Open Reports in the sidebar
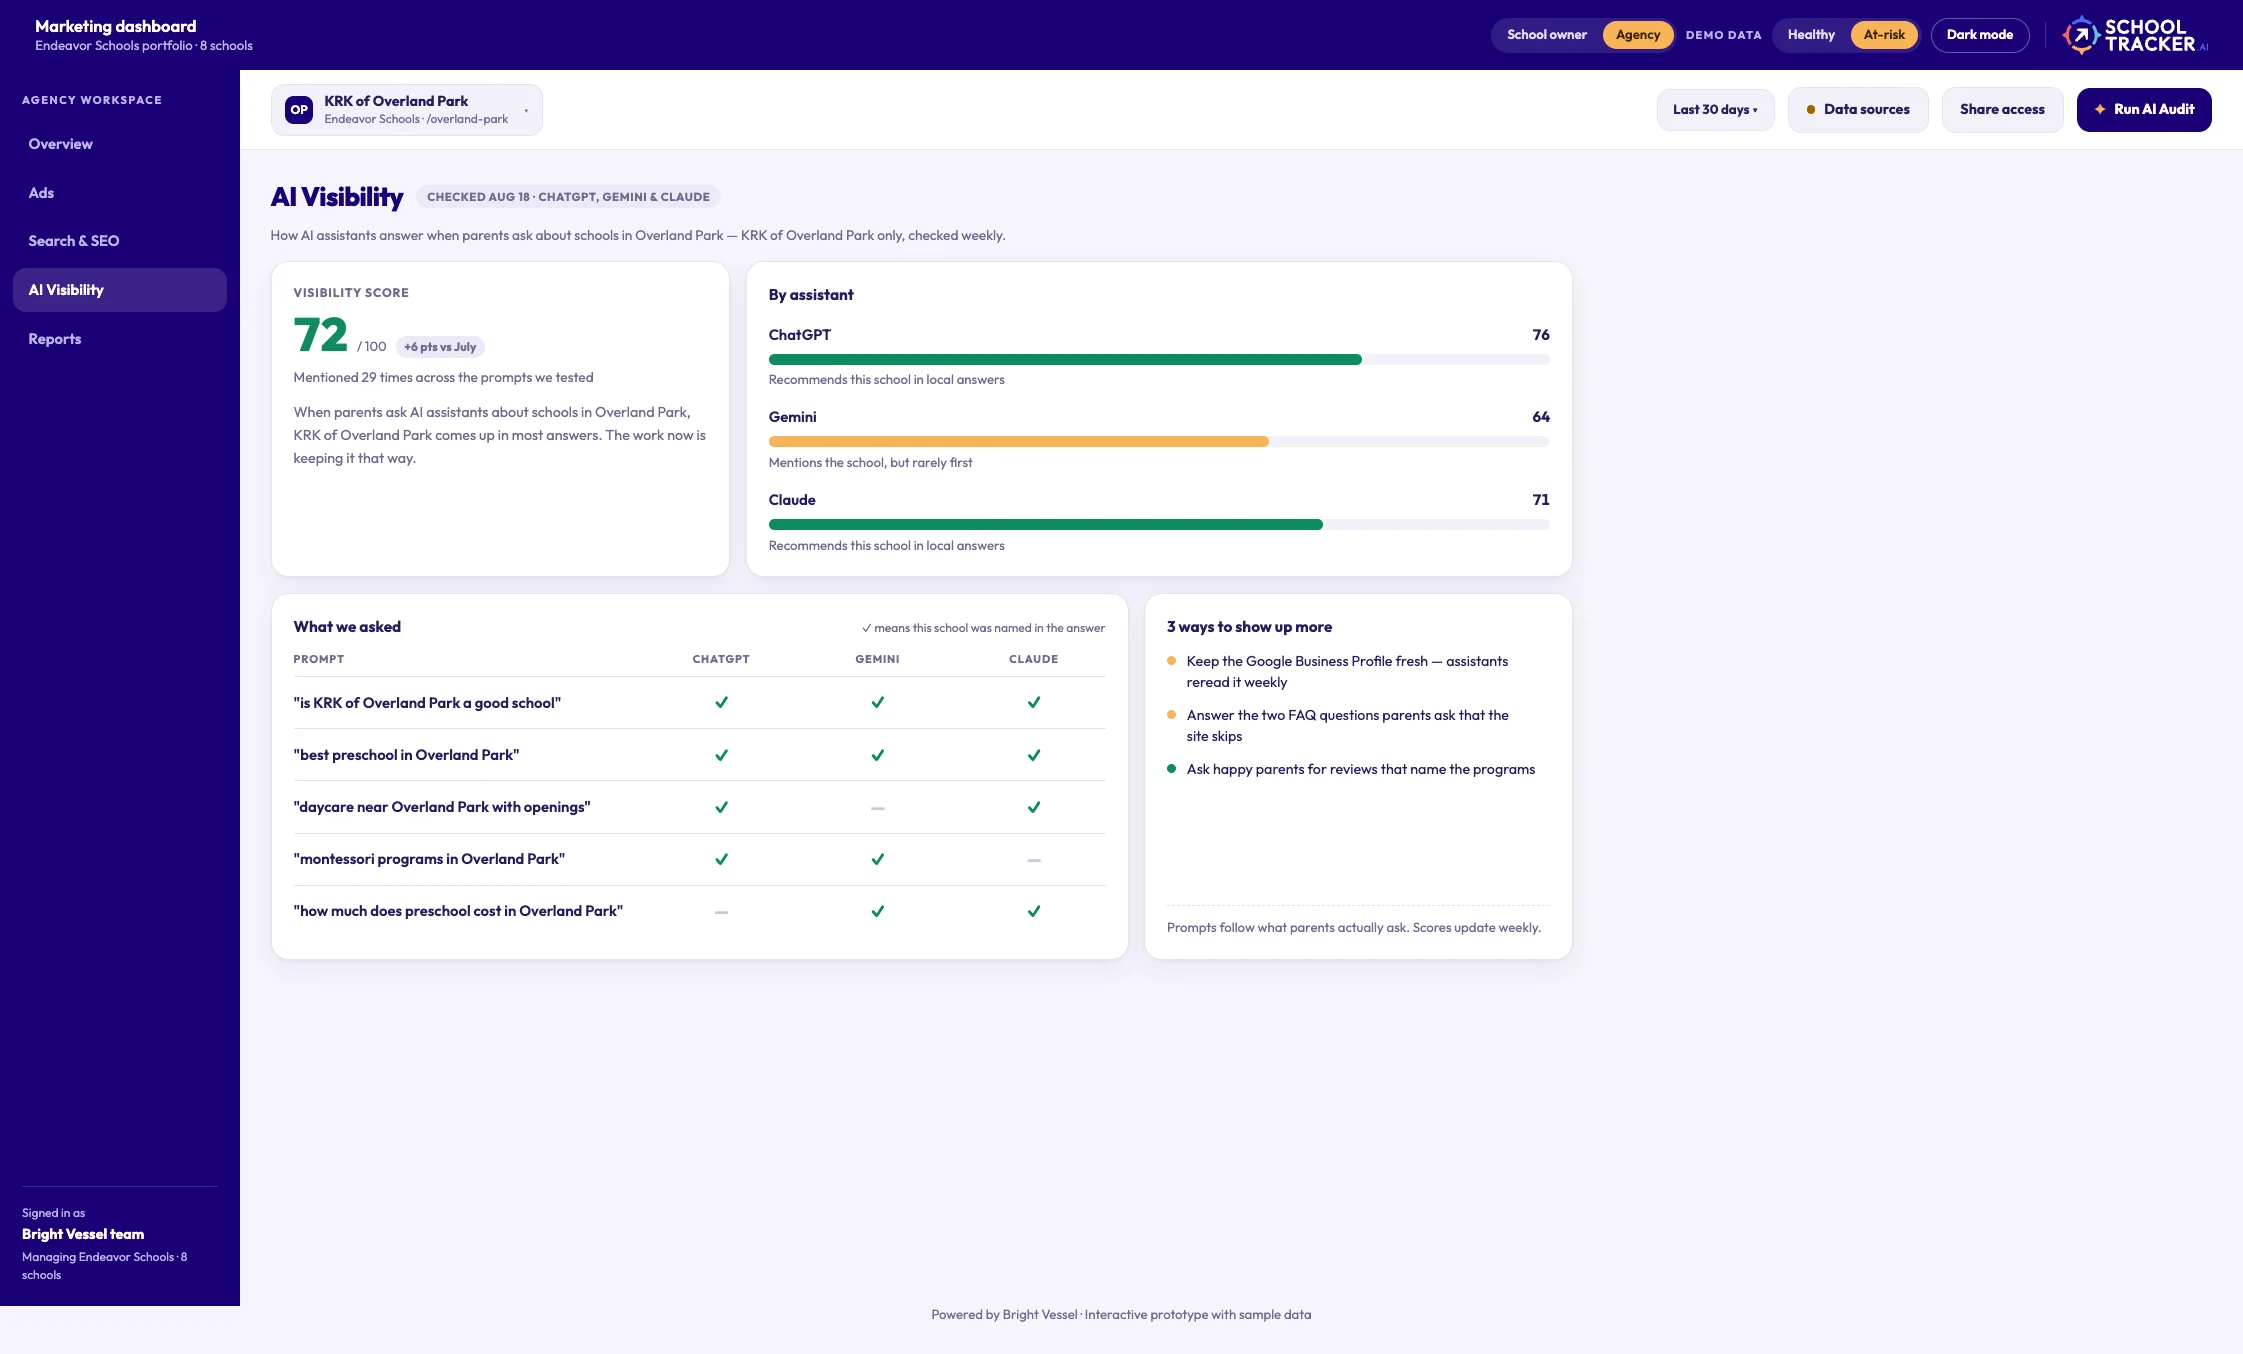 pyautogui.click(x=120, y=339)
